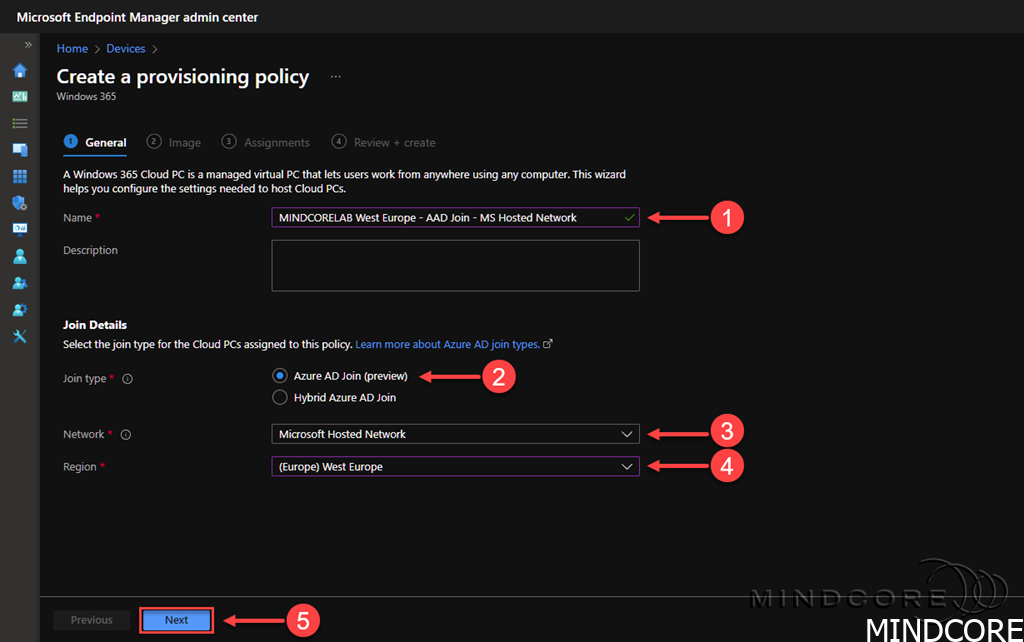Expand the sidebar with double chevron
The width and height of the screenshot is (1024, 642).
pos(28,45)
